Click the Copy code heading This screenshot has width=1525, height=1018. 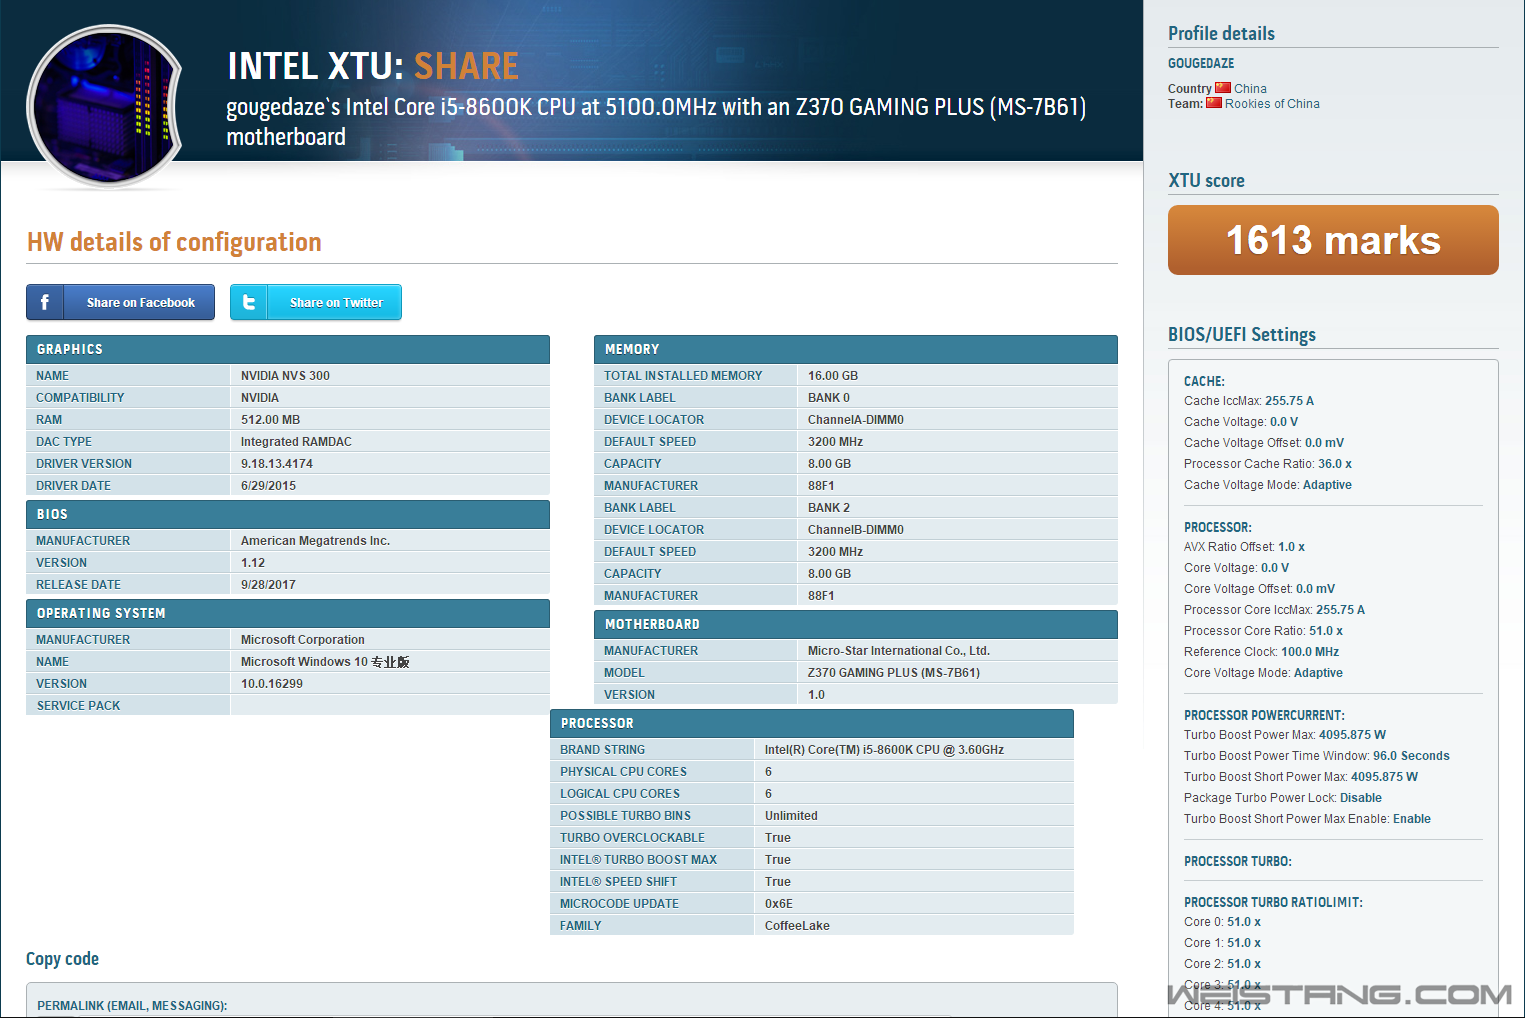[x=62, y=959]
